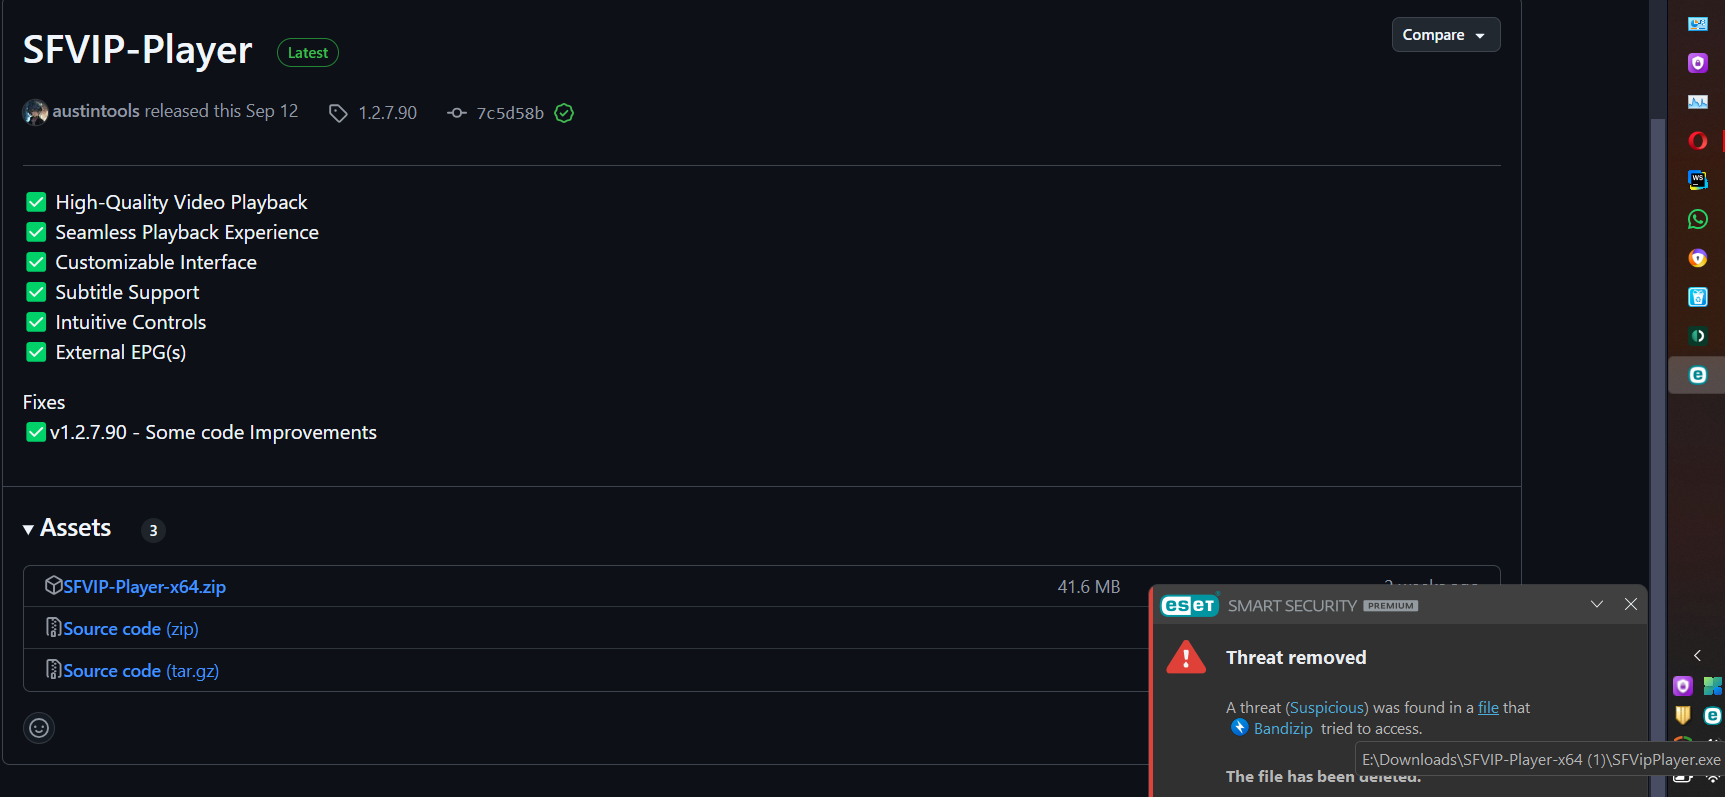
Task: Download Source code (tar.gz)
Action: pyautogui.click(x=141, y=671)
